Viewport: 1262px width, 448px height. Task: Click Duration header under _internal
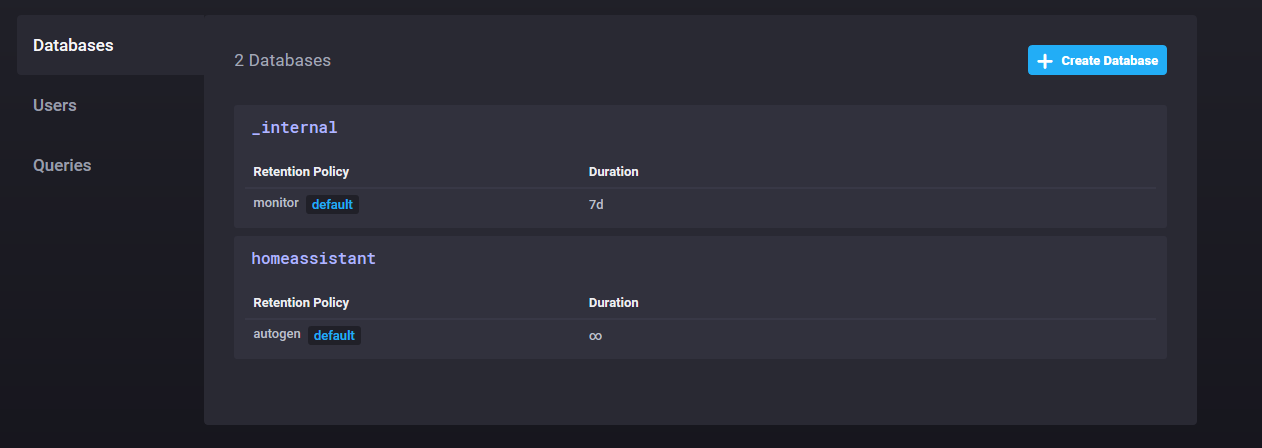coord(613,172)
